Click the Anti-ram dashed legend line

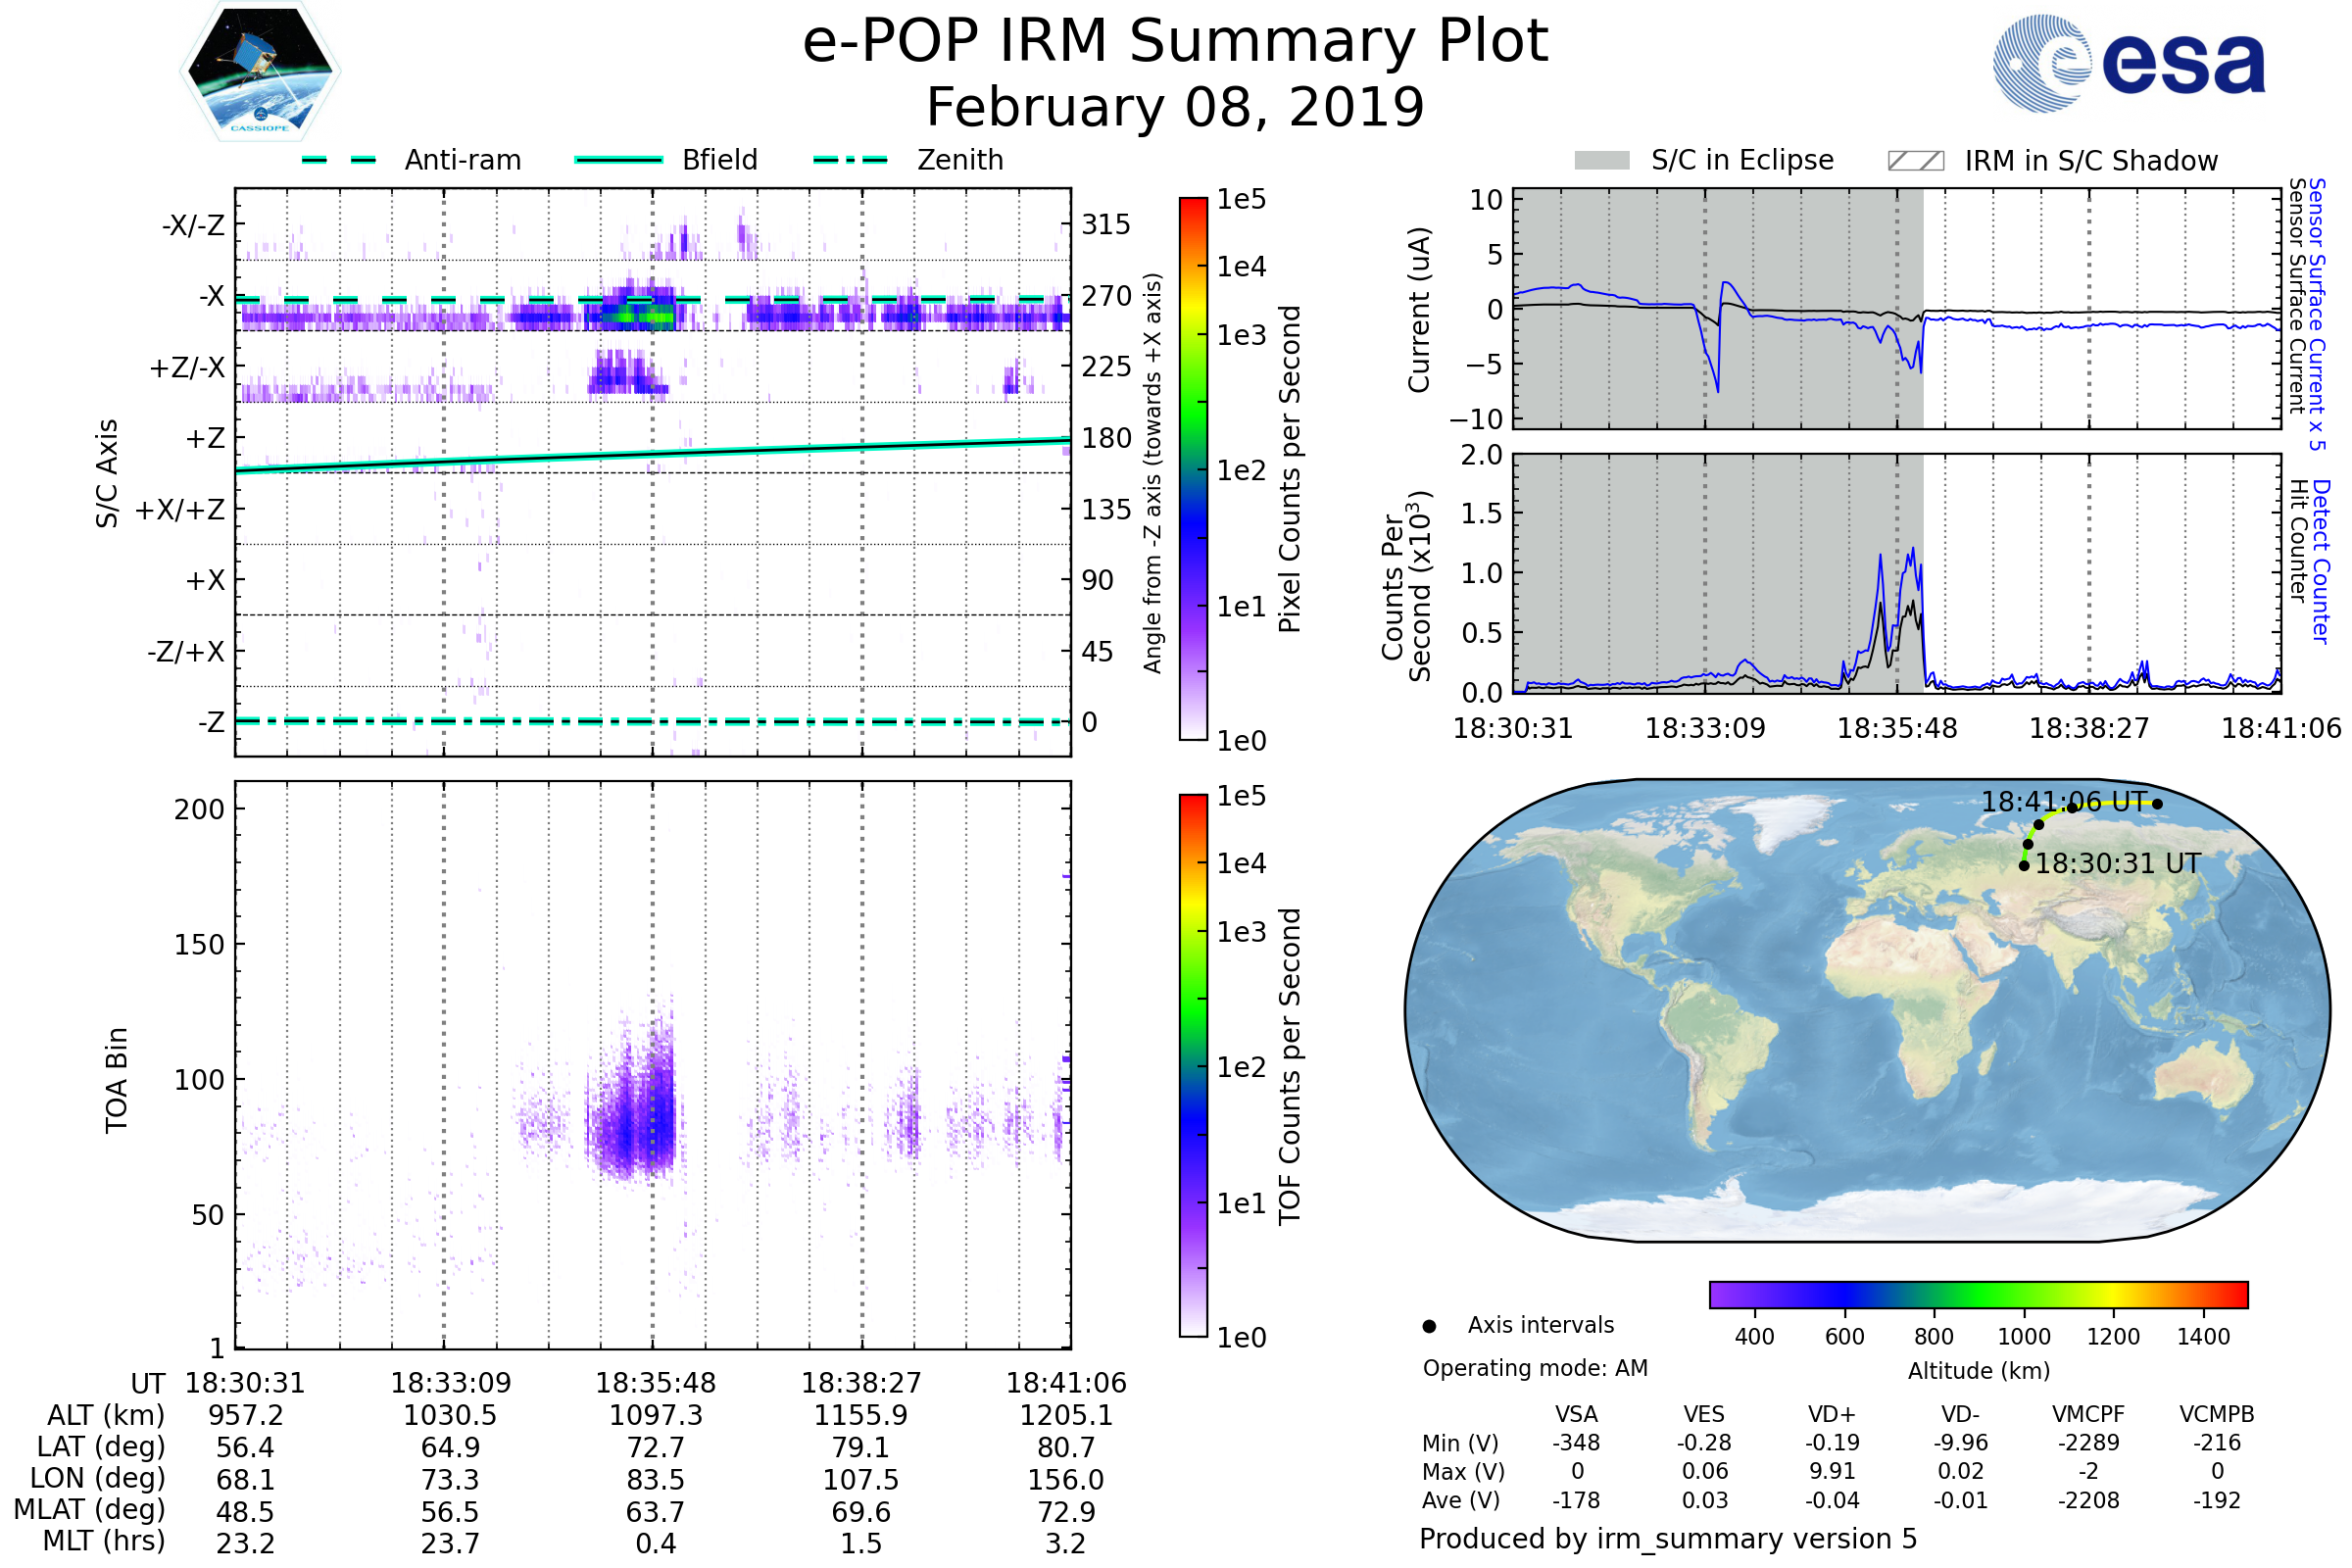point(339,160)
